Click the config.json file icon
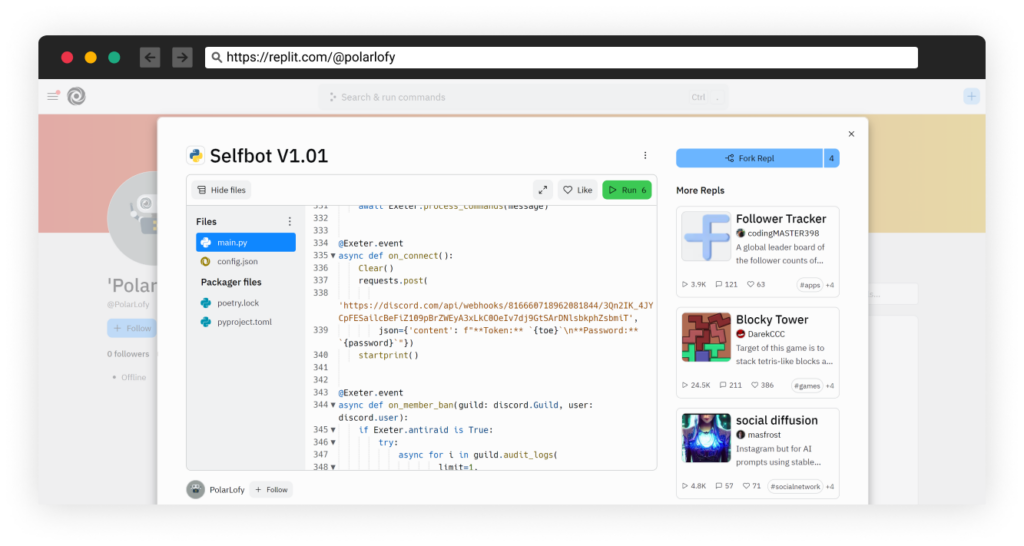 click(x=206, y=261)
